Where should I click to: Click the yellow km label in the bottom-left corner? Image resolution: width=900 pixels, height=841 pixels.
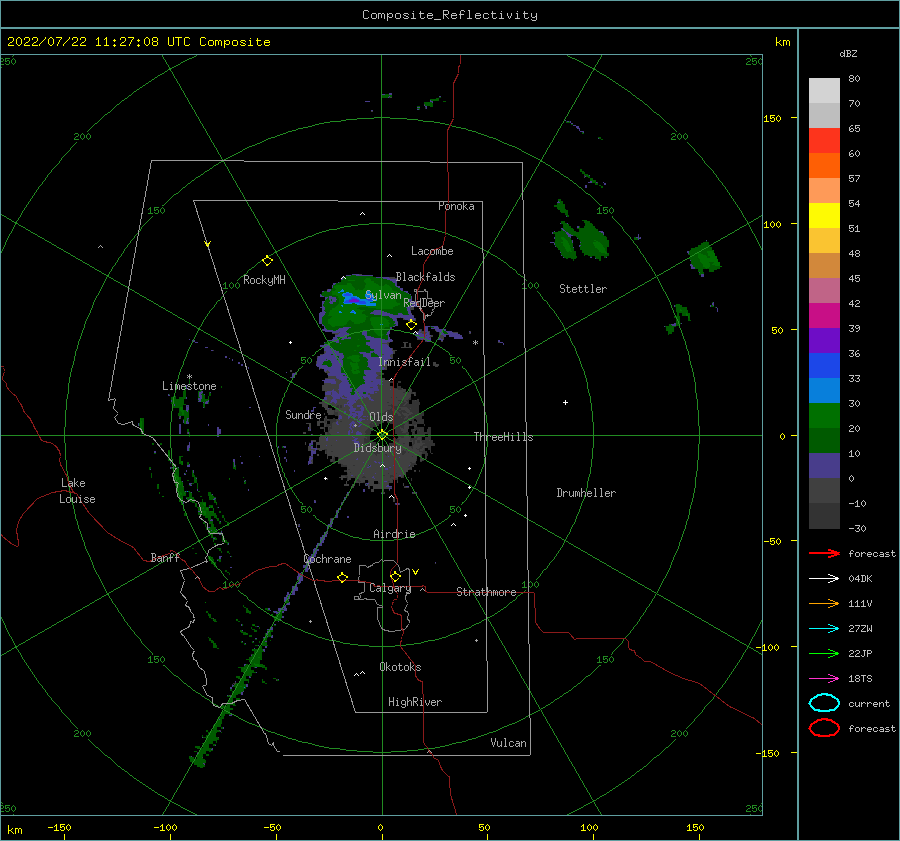(14, 830)
